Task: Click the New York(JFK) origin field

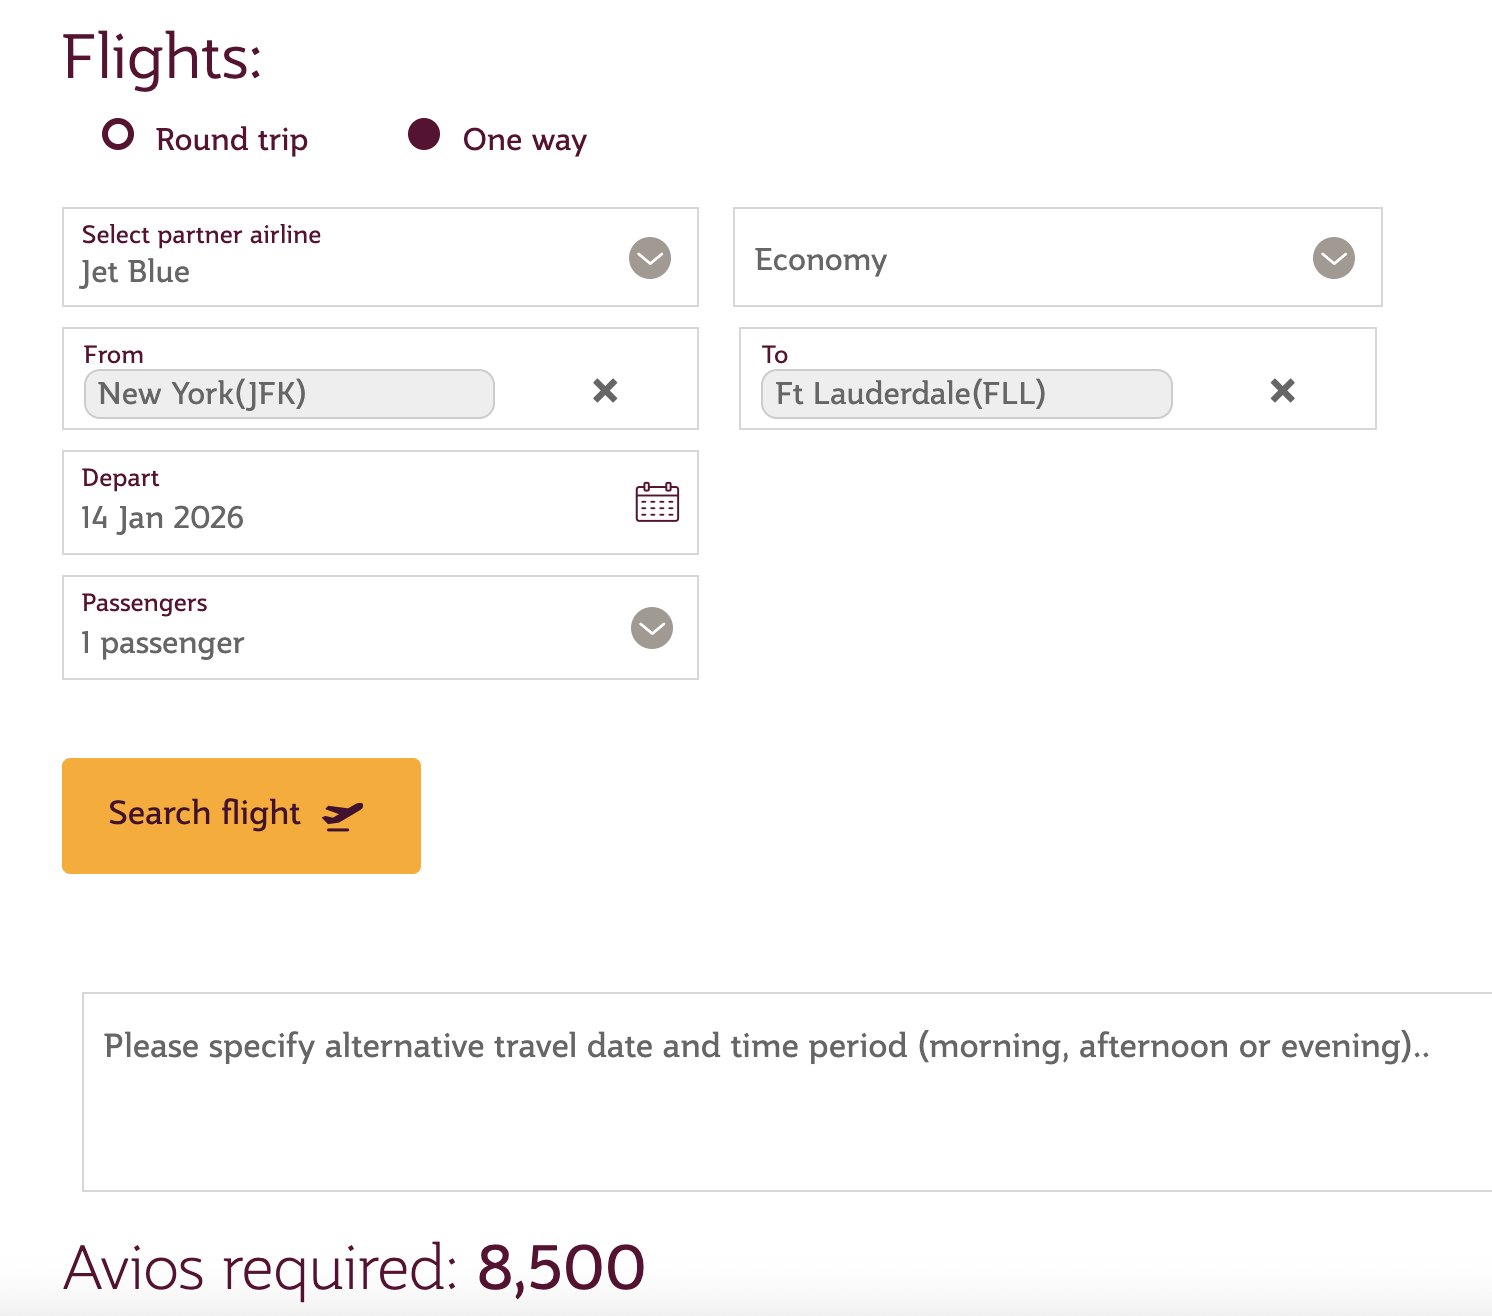Action: pyautogui.click(x=289, y=394)
